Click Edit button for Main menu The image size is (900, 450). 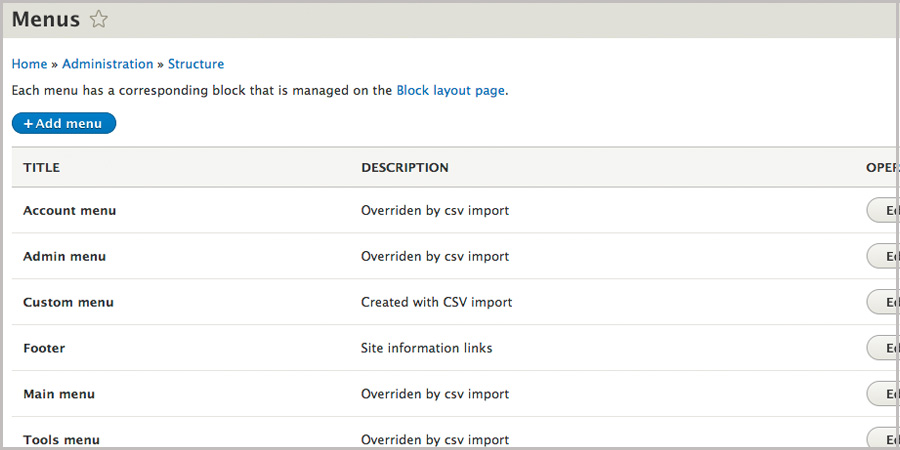click(x=882, y=394)
